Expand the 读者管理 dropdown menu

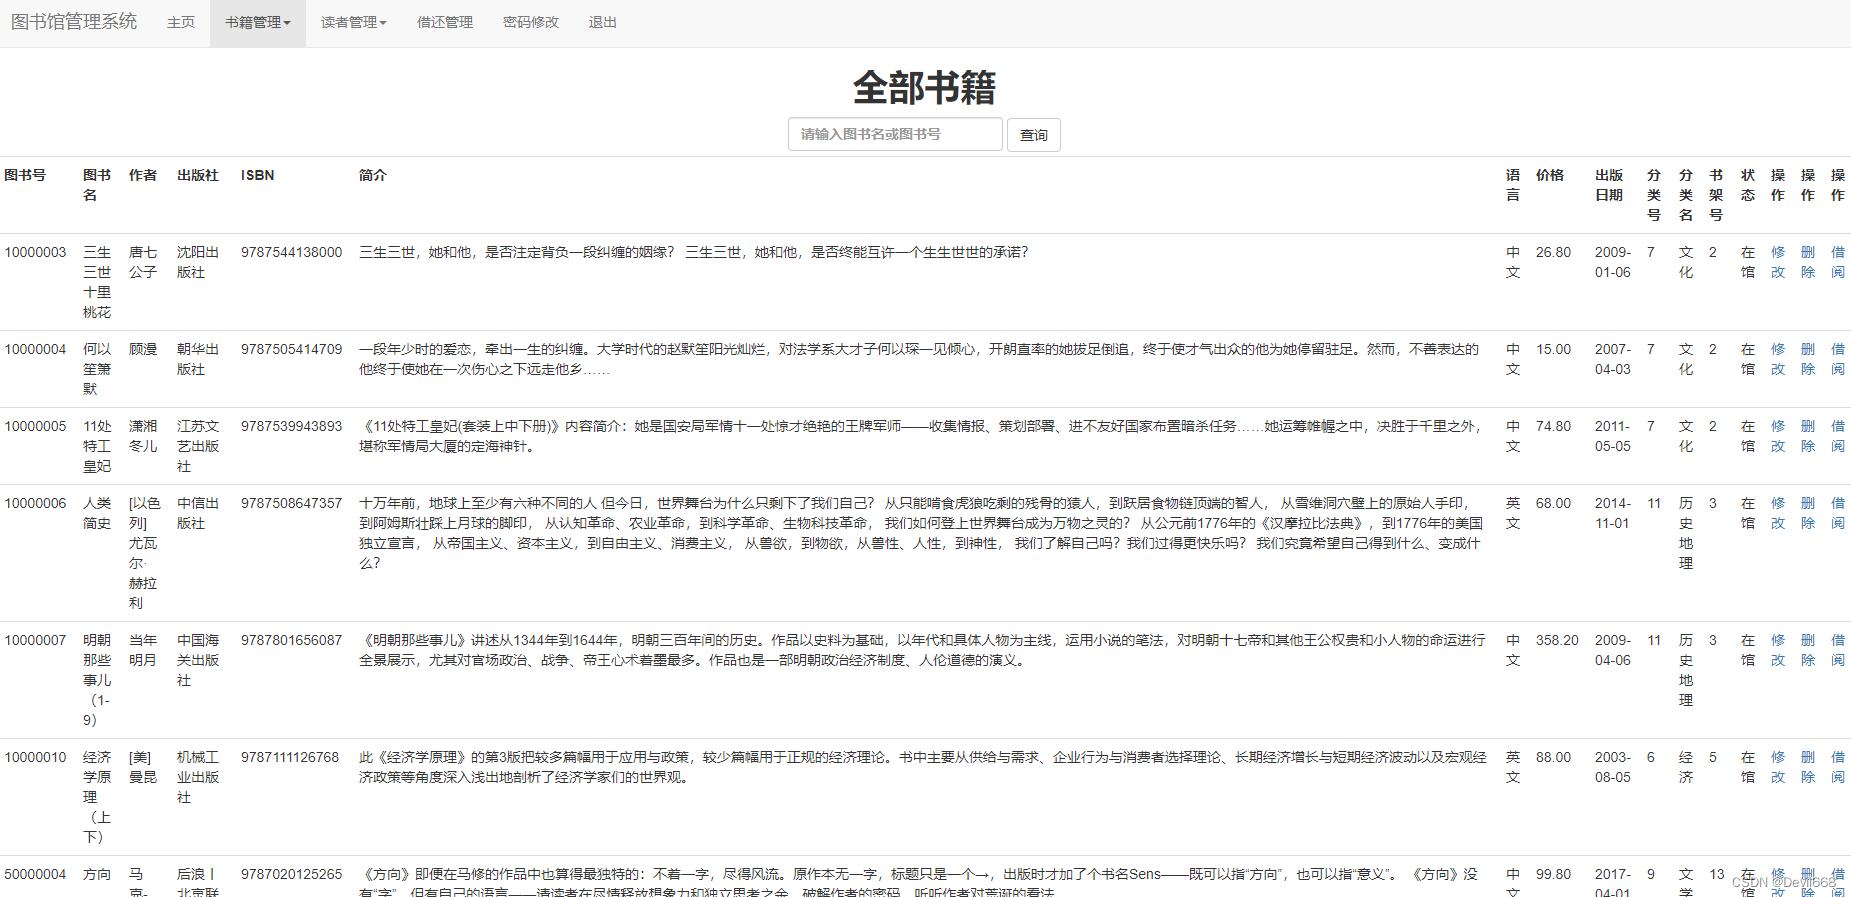pos(353,23)
